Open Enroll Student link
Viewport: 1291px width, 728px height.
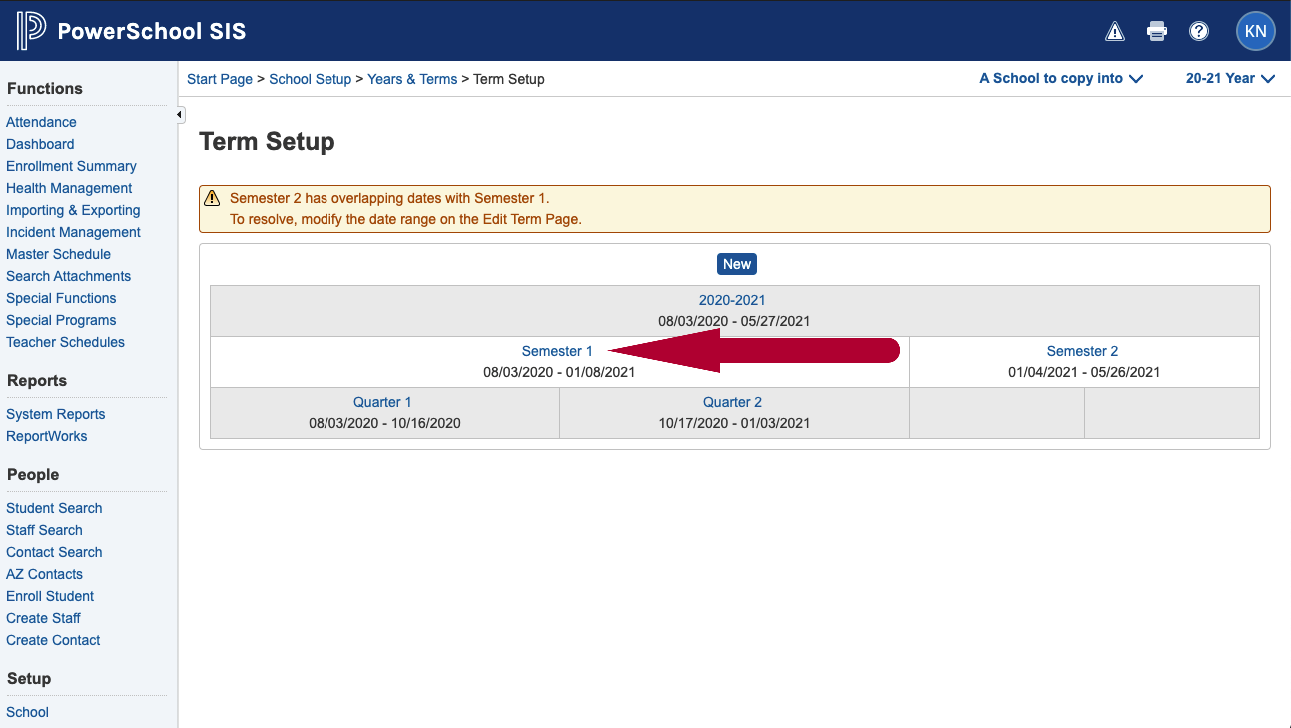[50, 596]
